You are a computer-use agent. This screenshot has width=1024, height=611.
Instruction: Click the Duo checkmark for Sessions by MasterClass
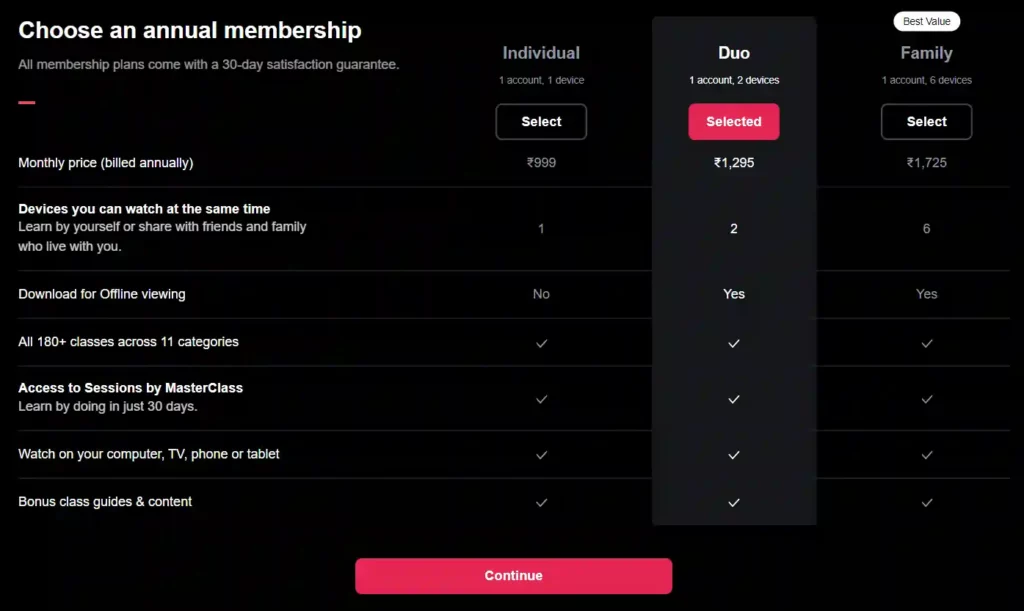point(733,398)
